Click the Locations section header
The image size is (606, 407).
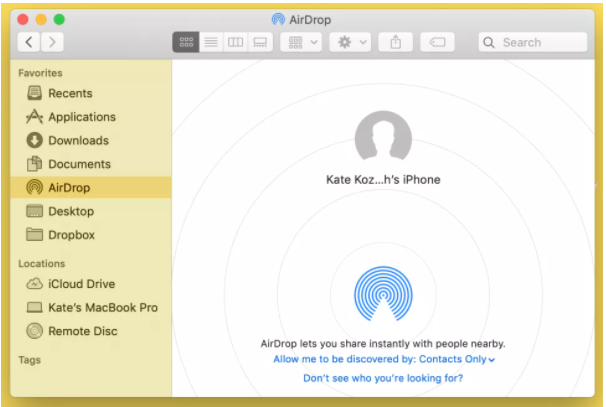tap(42, 264)
